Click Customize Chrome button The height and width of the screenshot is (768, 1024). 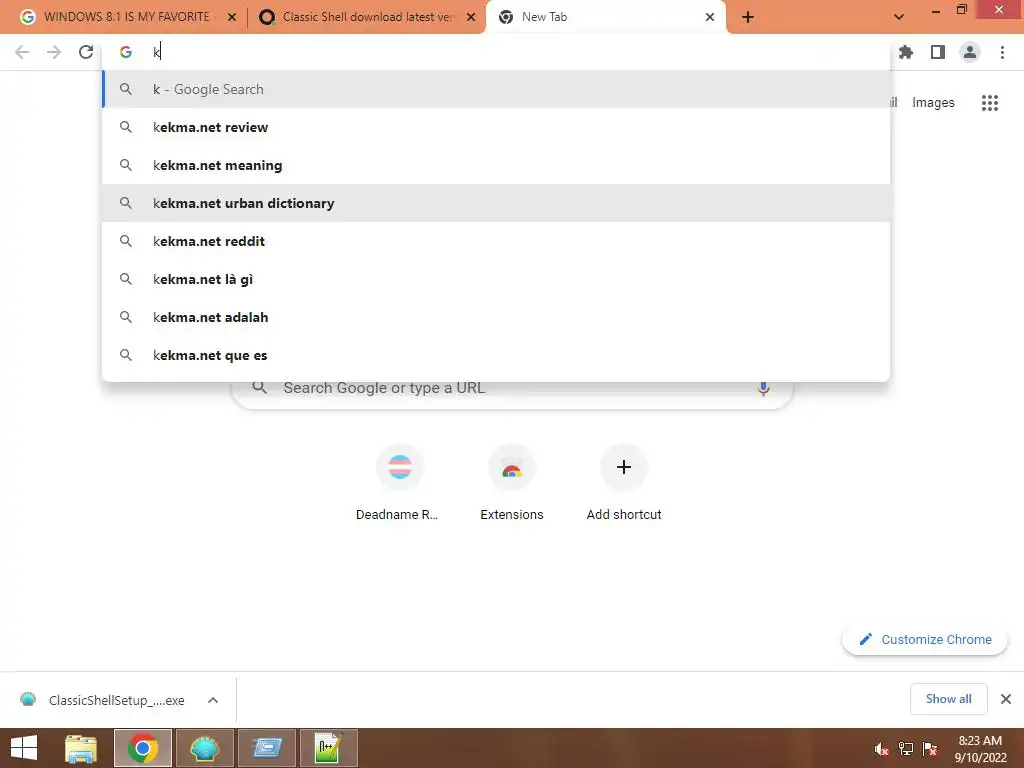coord(925,639)
